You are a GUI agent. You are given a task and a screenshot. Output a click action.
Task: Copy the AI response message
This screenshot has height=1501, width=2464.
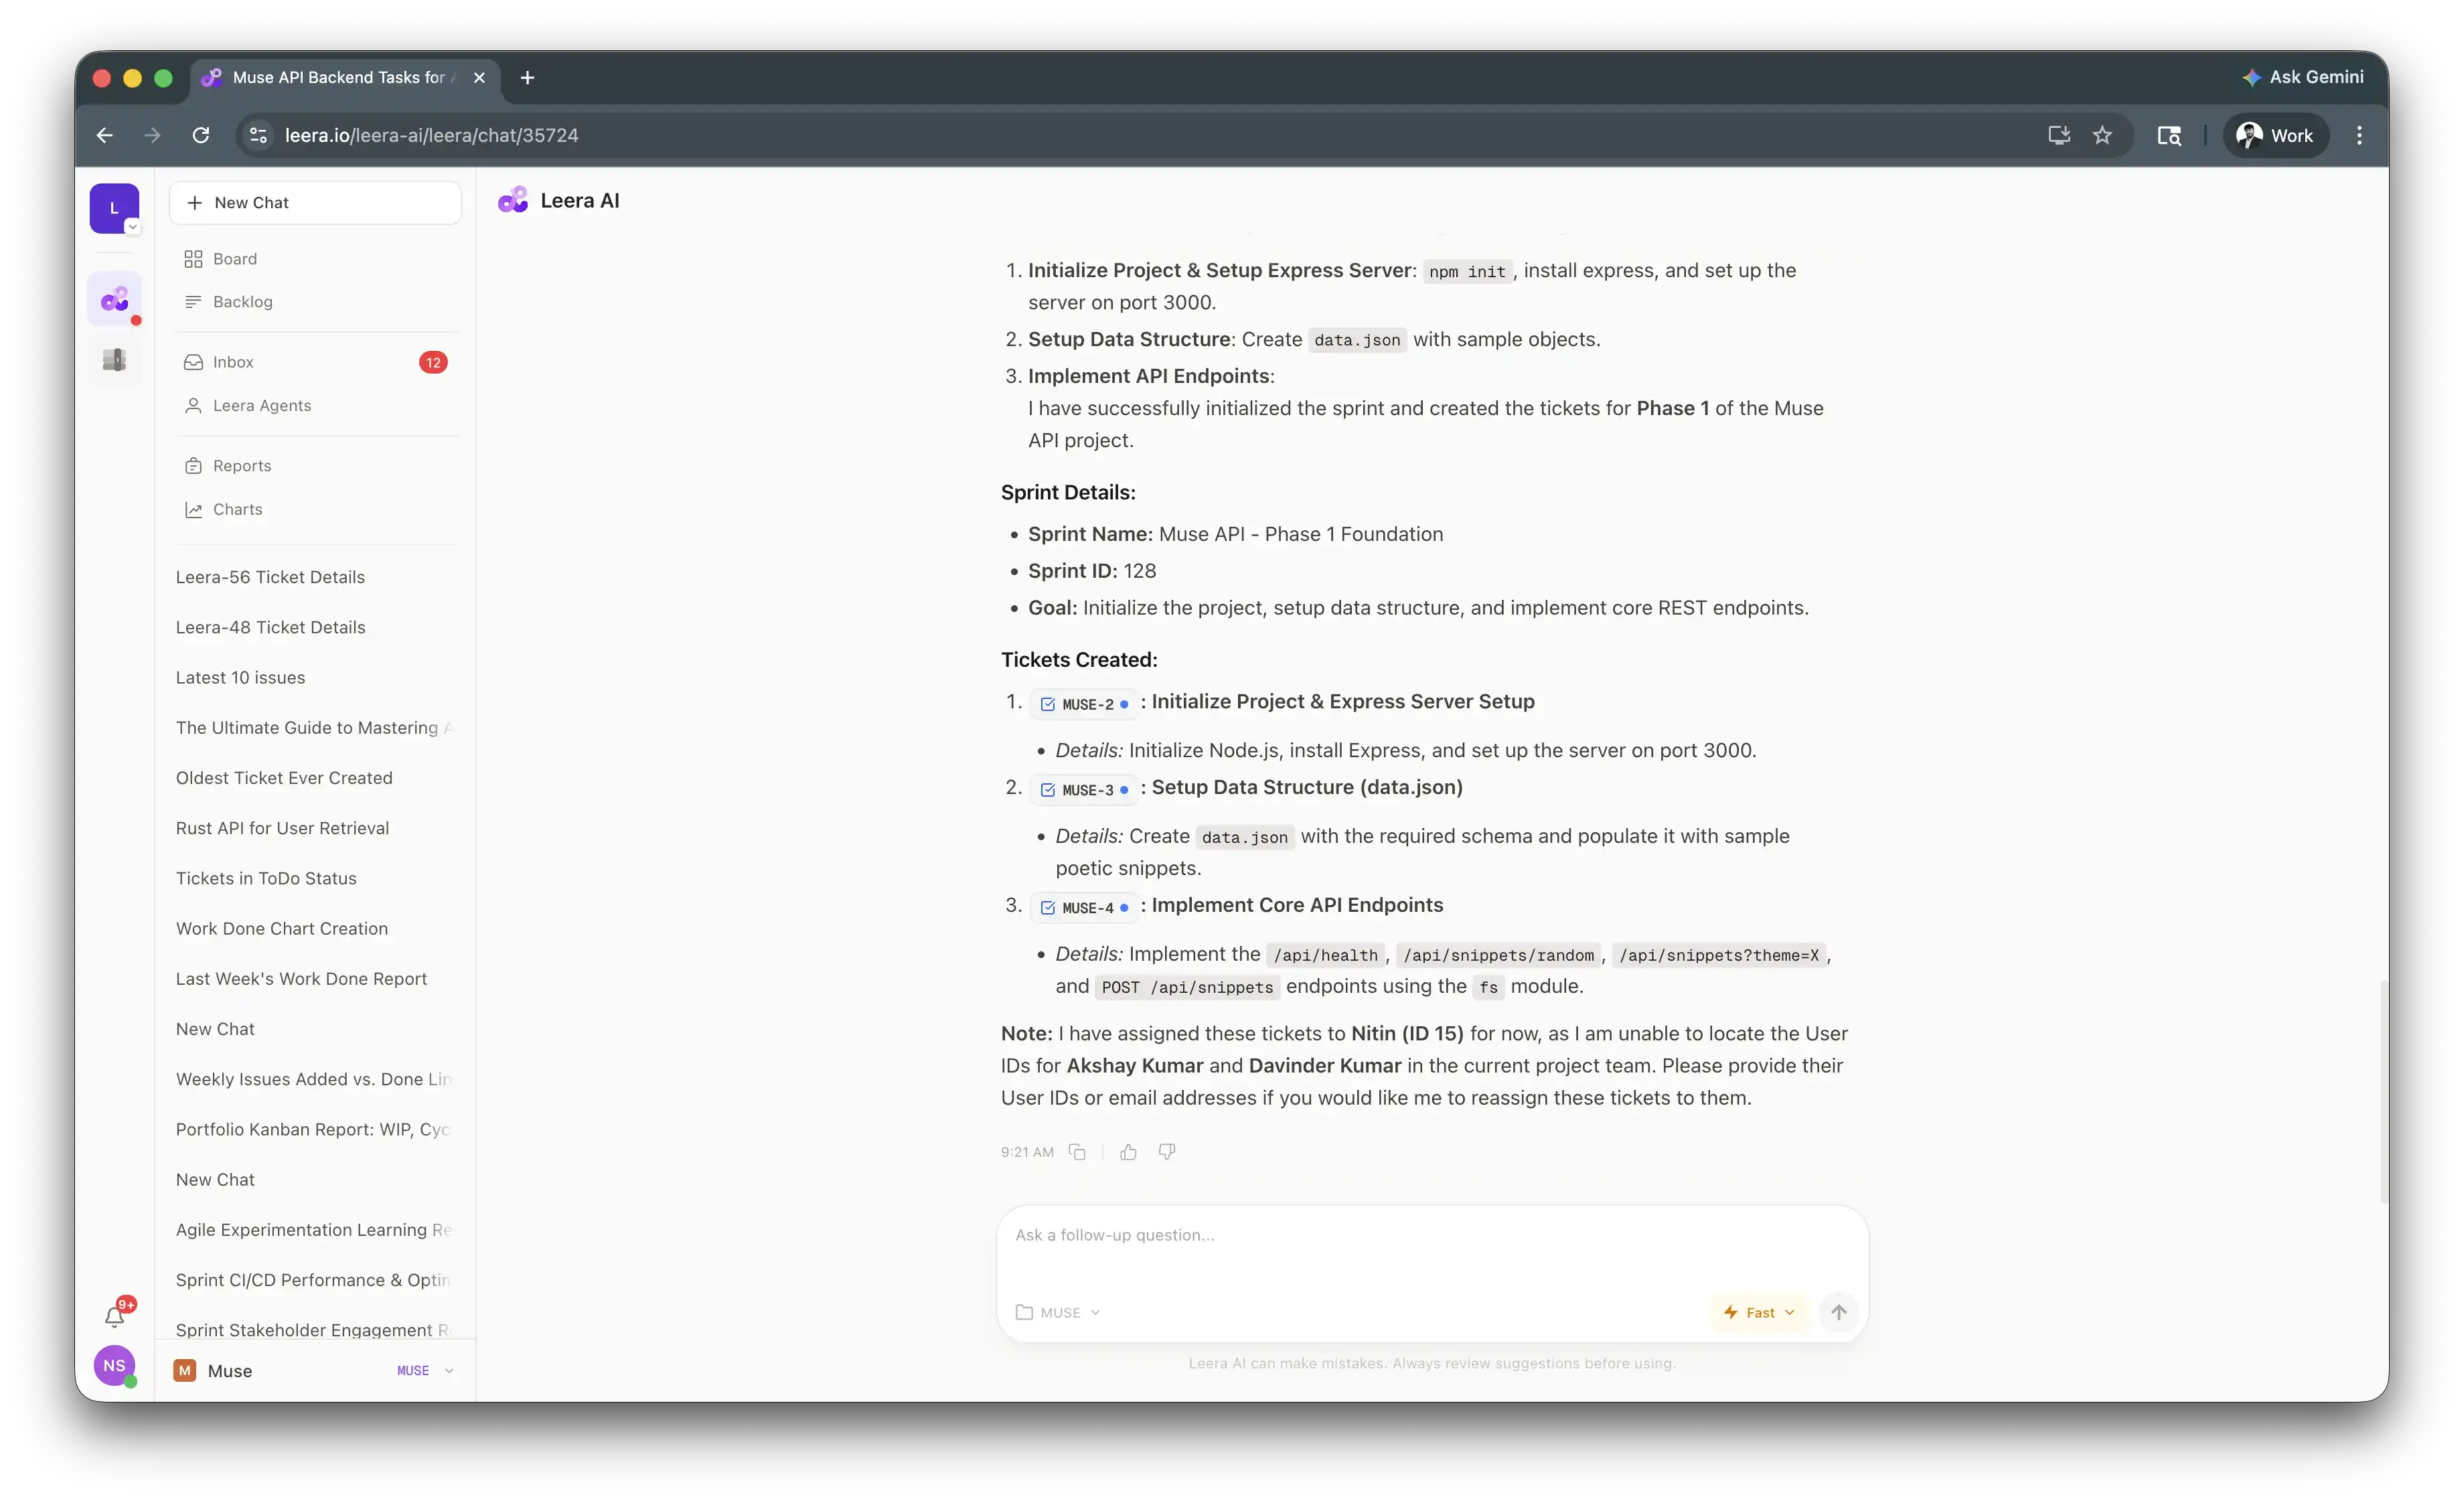1077,1152
